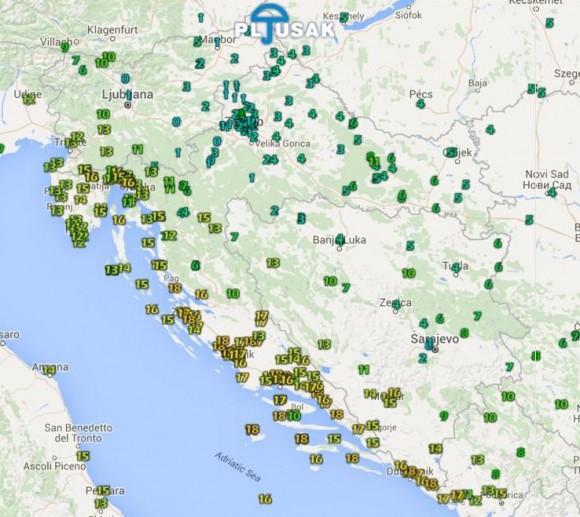Click the Villach city marker circle

coord(77,41)
